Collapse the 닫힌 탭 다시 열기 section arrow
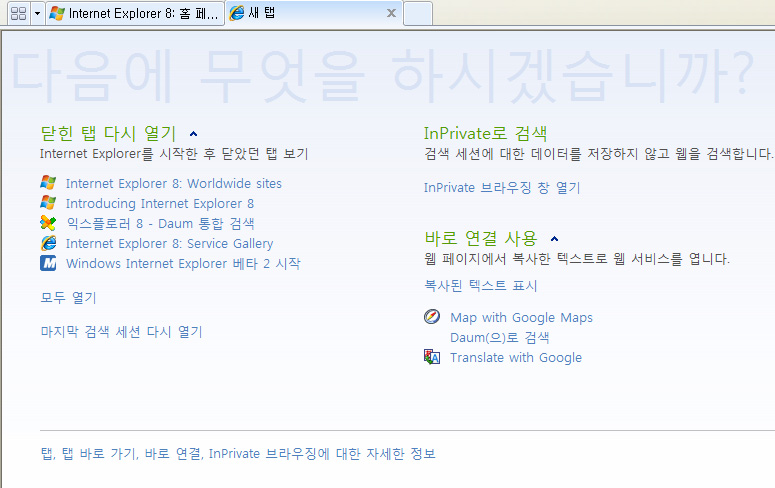 (x=193, y=133)
